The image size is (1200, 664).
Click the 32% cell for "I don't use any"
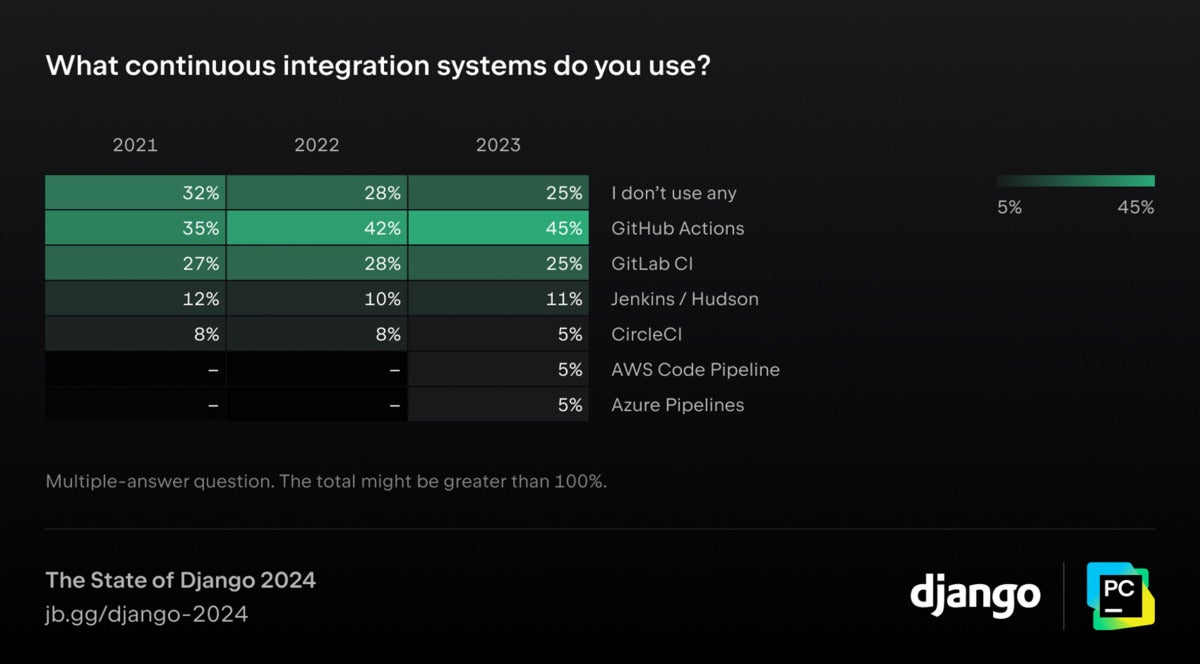135,193
